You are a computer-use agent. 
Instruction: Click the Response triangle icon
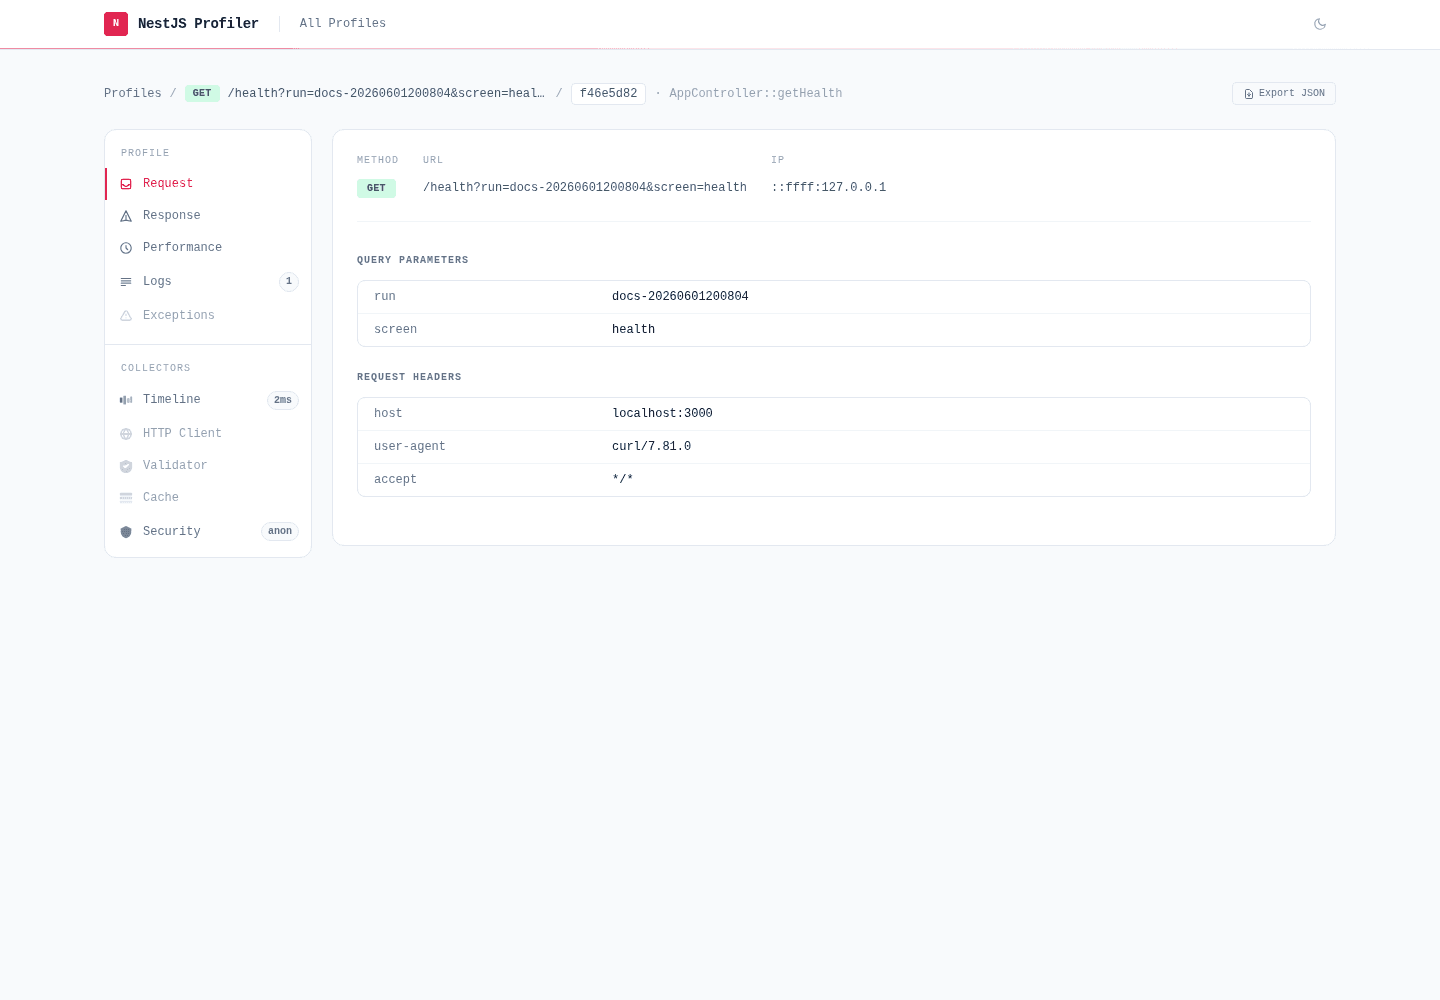126,216
